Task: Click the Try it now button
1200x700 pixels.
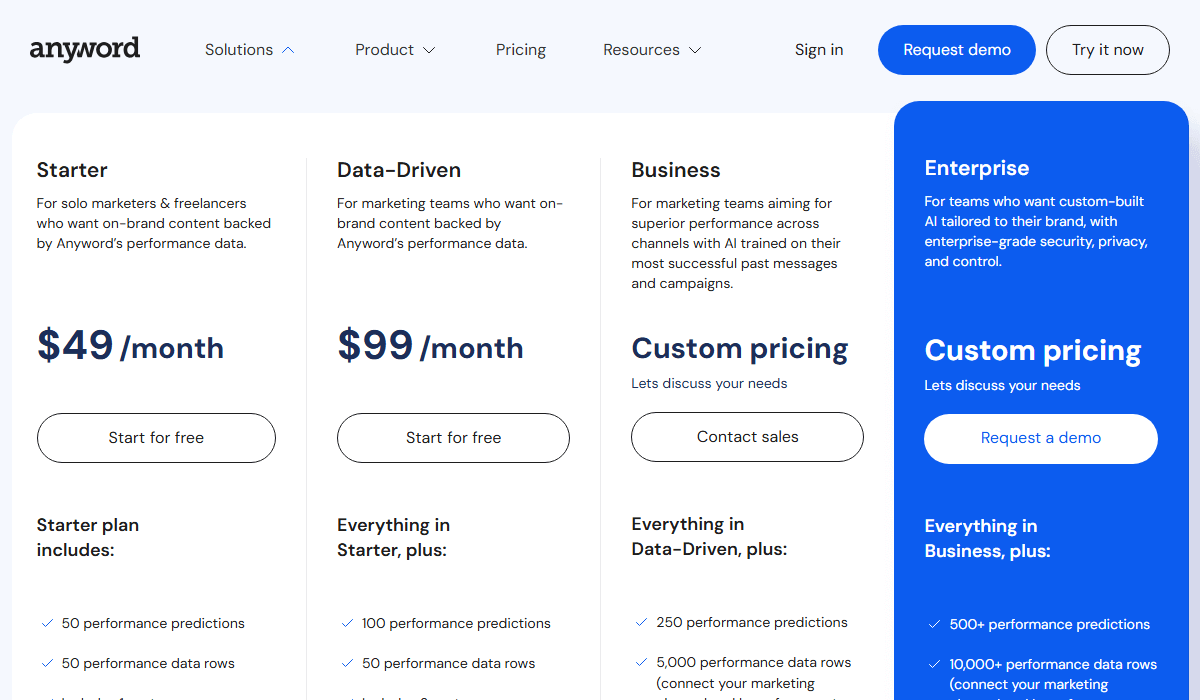Action: pyautogui.click(x=1107, y=49)
